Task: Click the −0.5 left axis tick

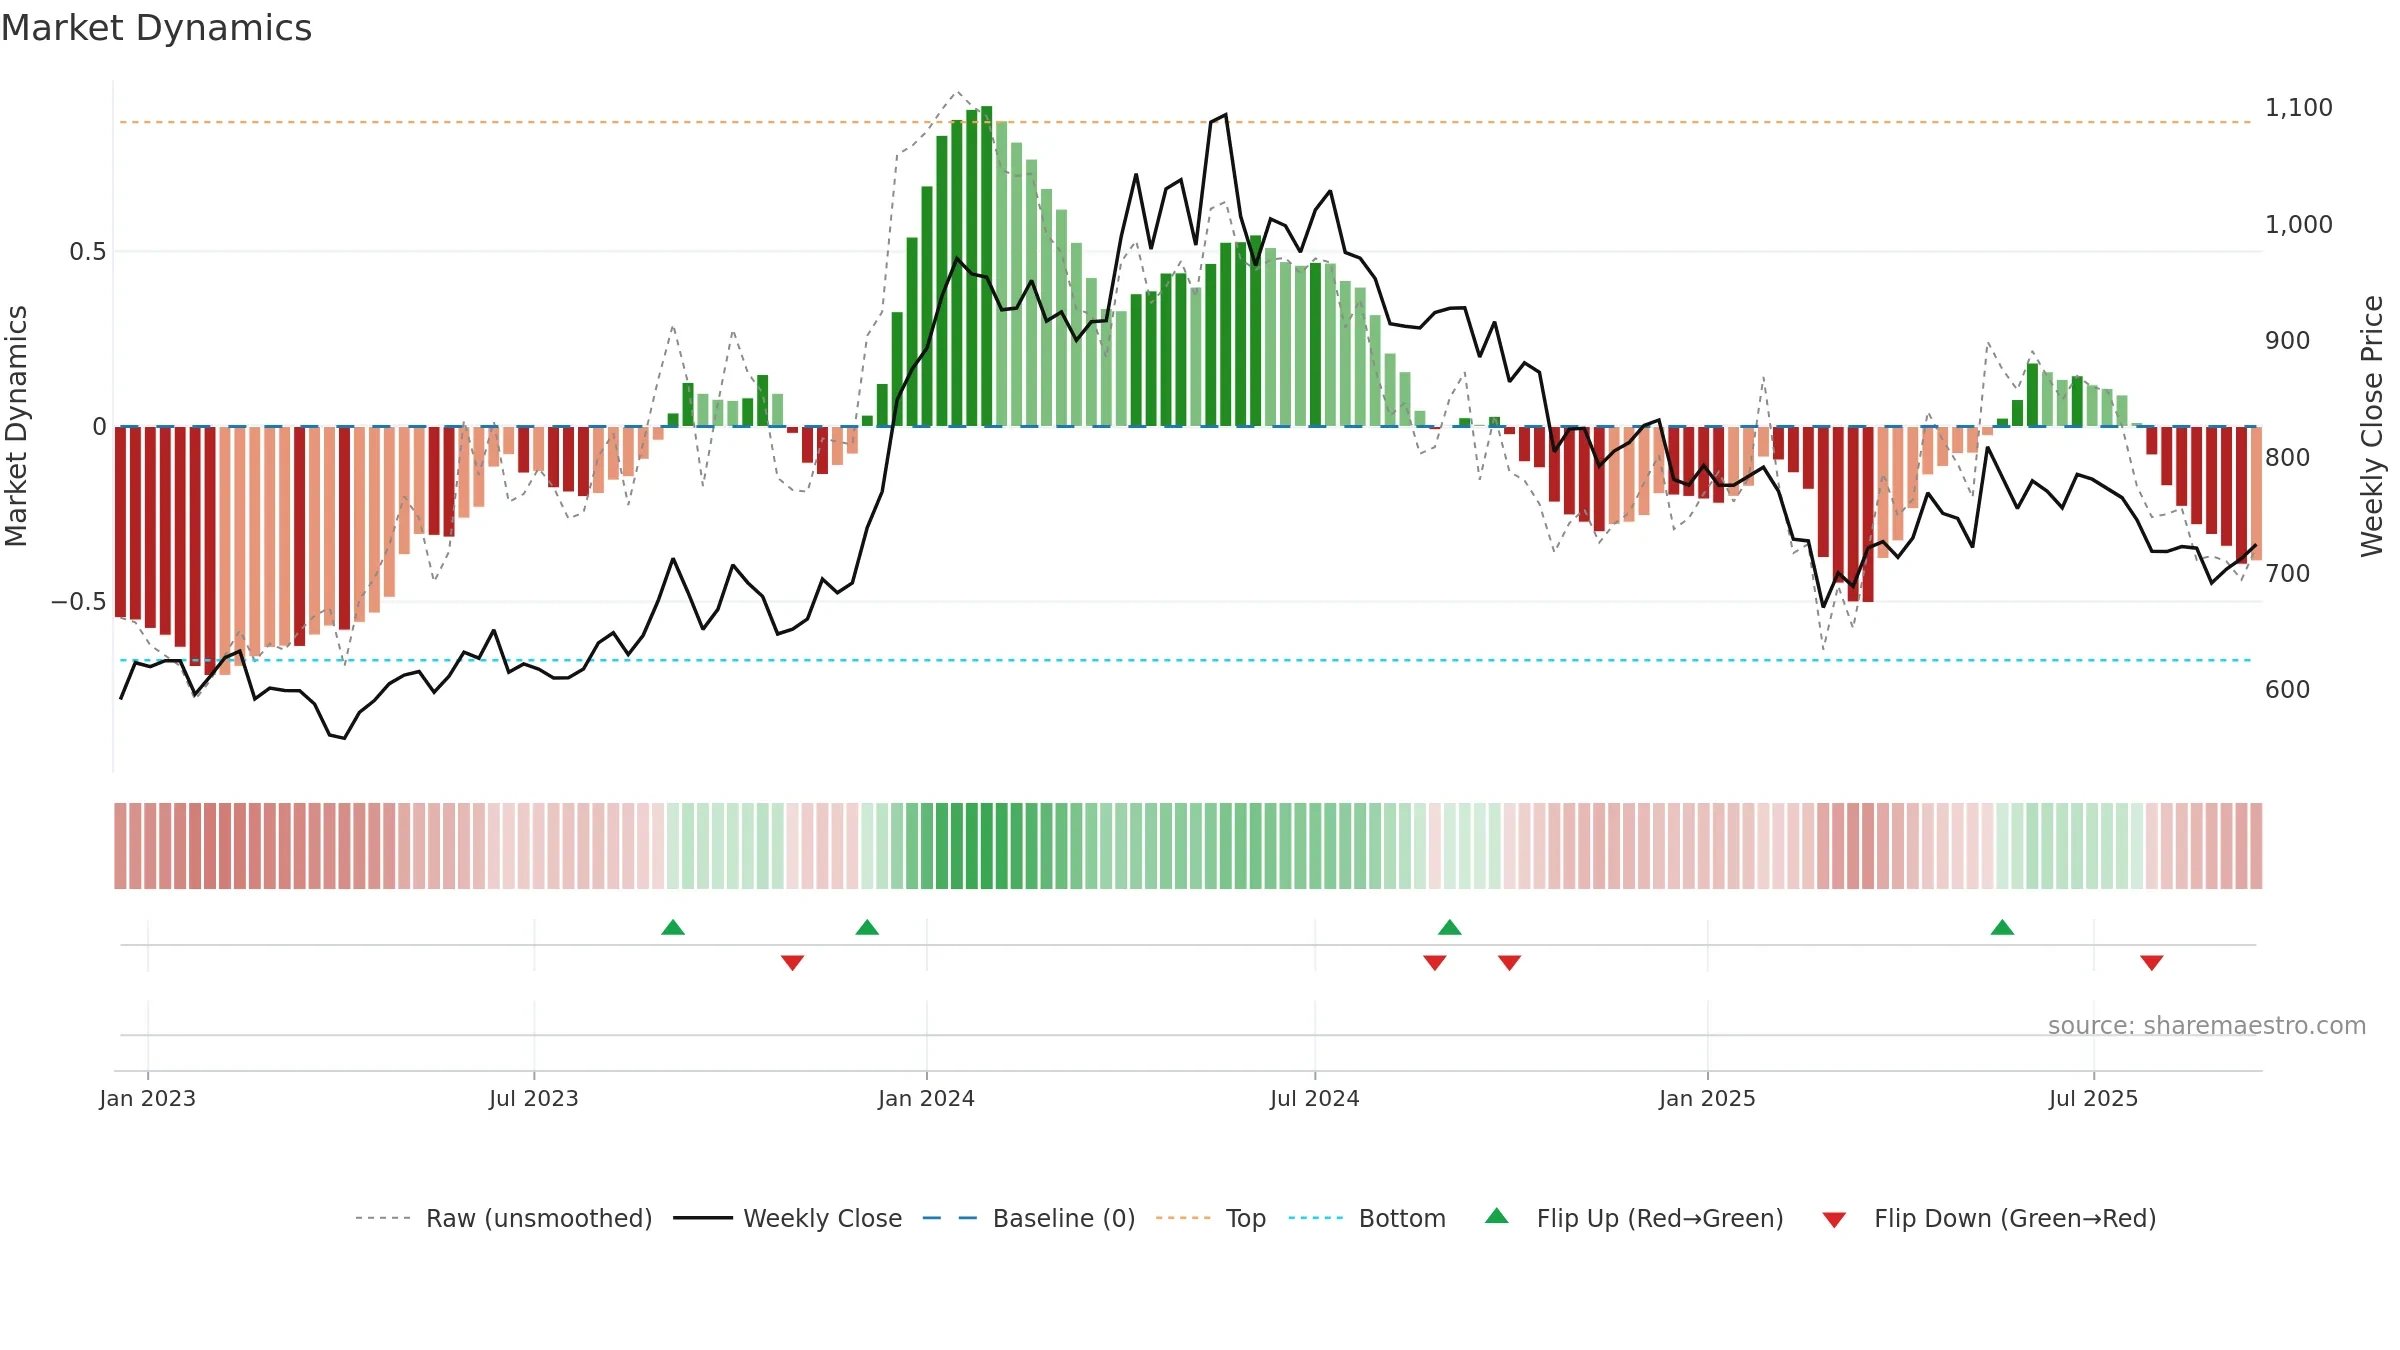Action: click(79, 602)
